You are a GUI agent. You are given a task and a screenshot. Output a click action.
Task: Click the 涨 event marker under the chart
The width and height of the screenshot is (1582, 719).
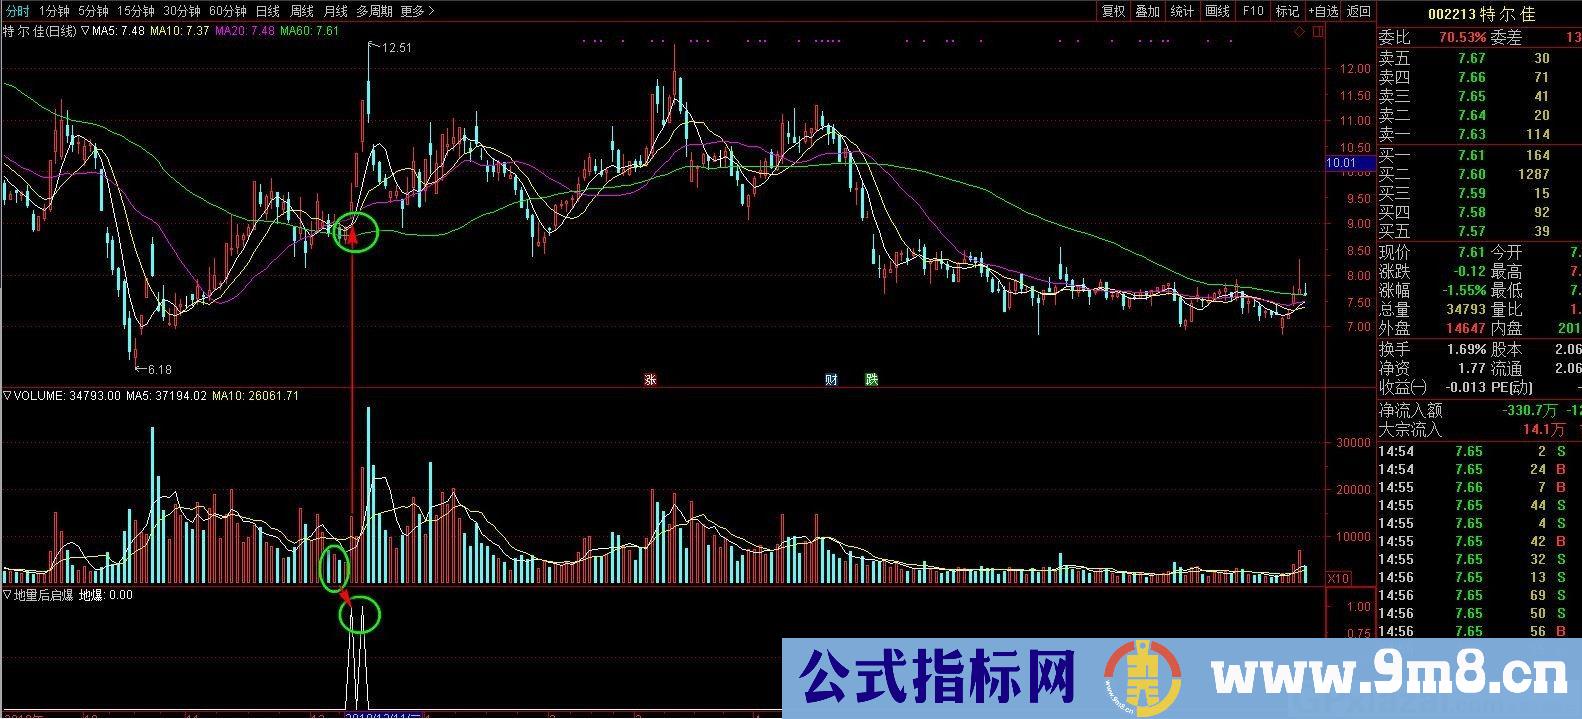tap(650, 379)
